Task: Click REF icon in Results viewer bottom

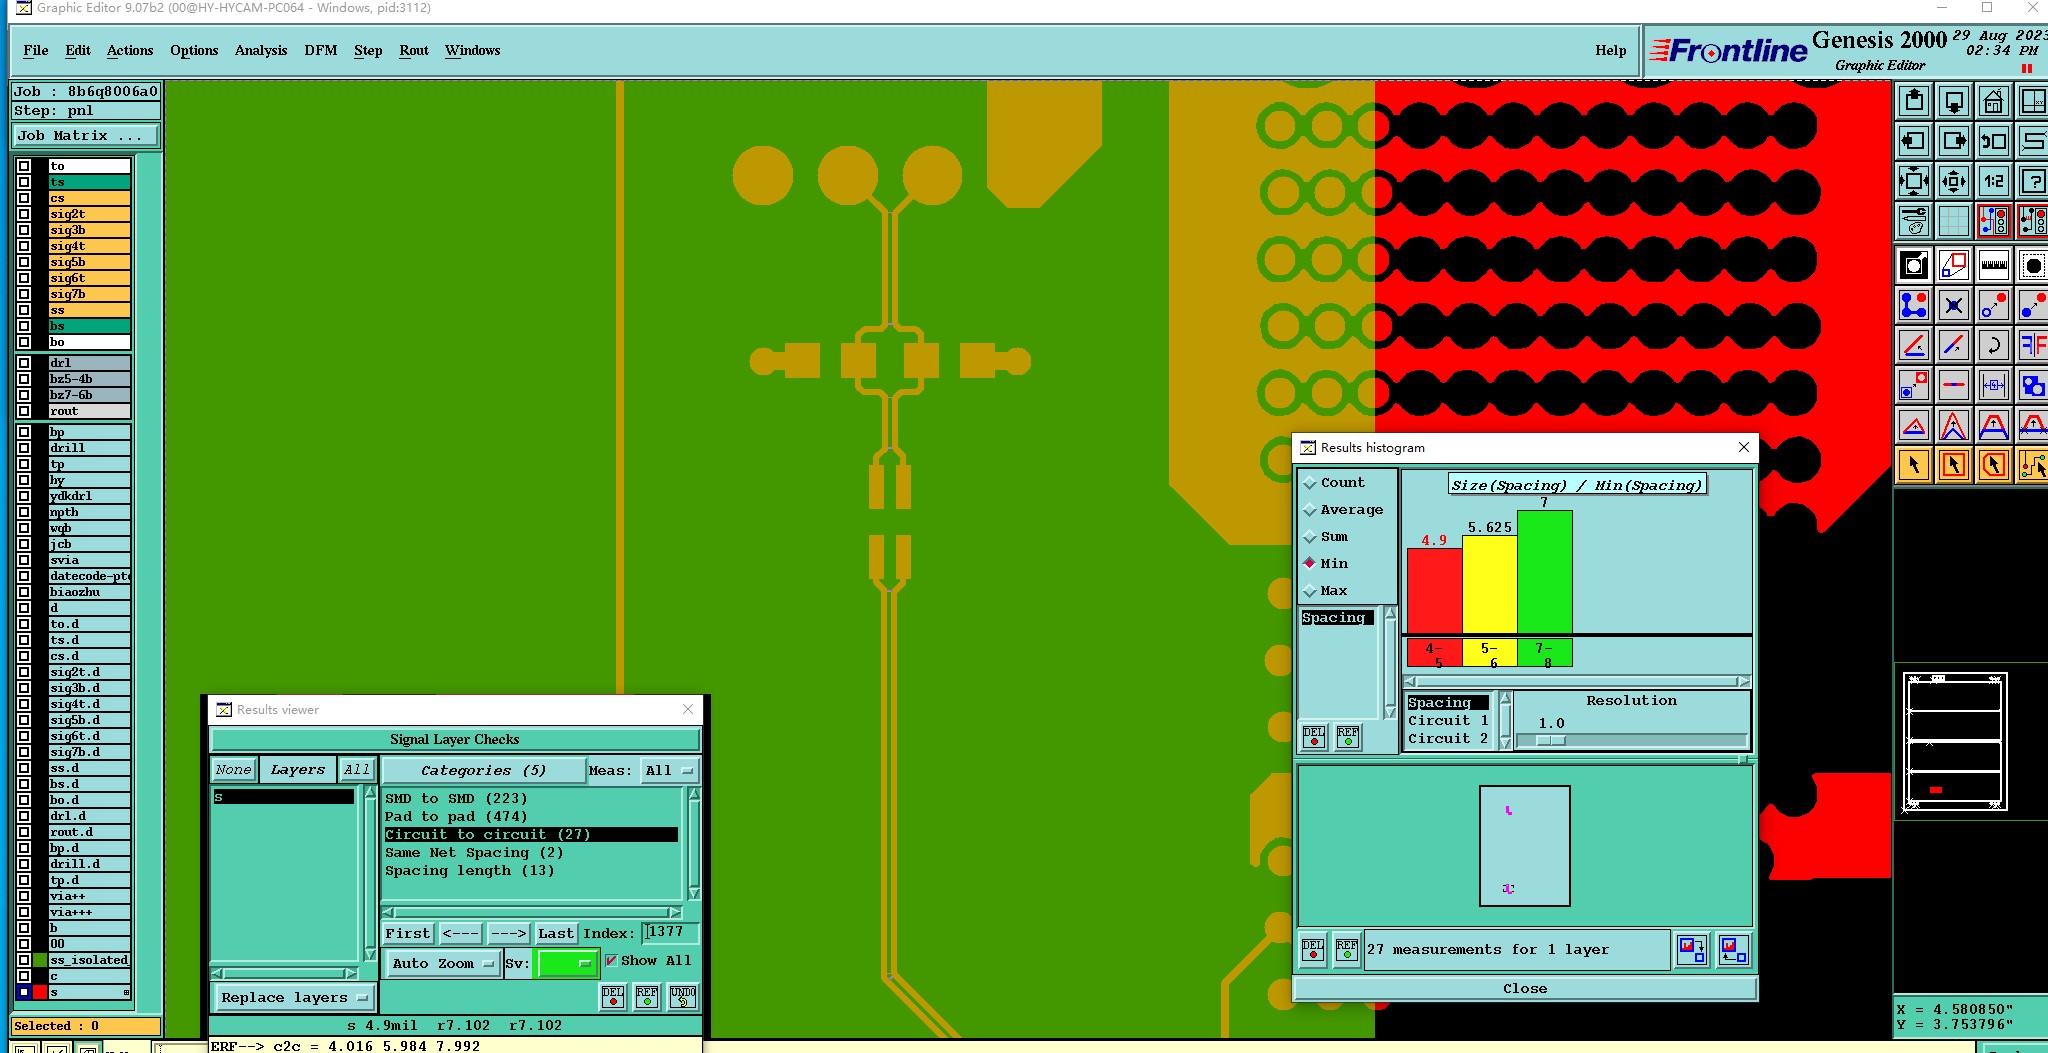Action: [x=647, y=997]
